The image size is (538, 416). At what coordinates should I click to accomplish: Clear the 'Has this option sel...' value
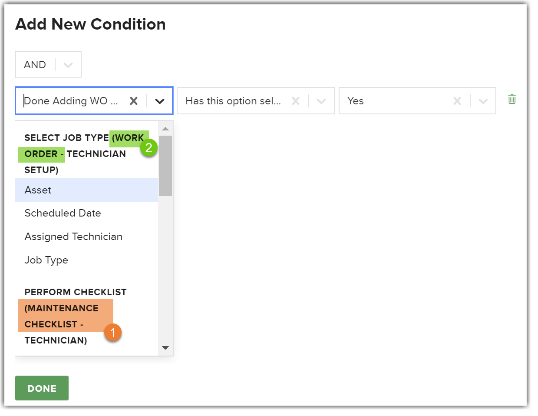pos(295,101)
